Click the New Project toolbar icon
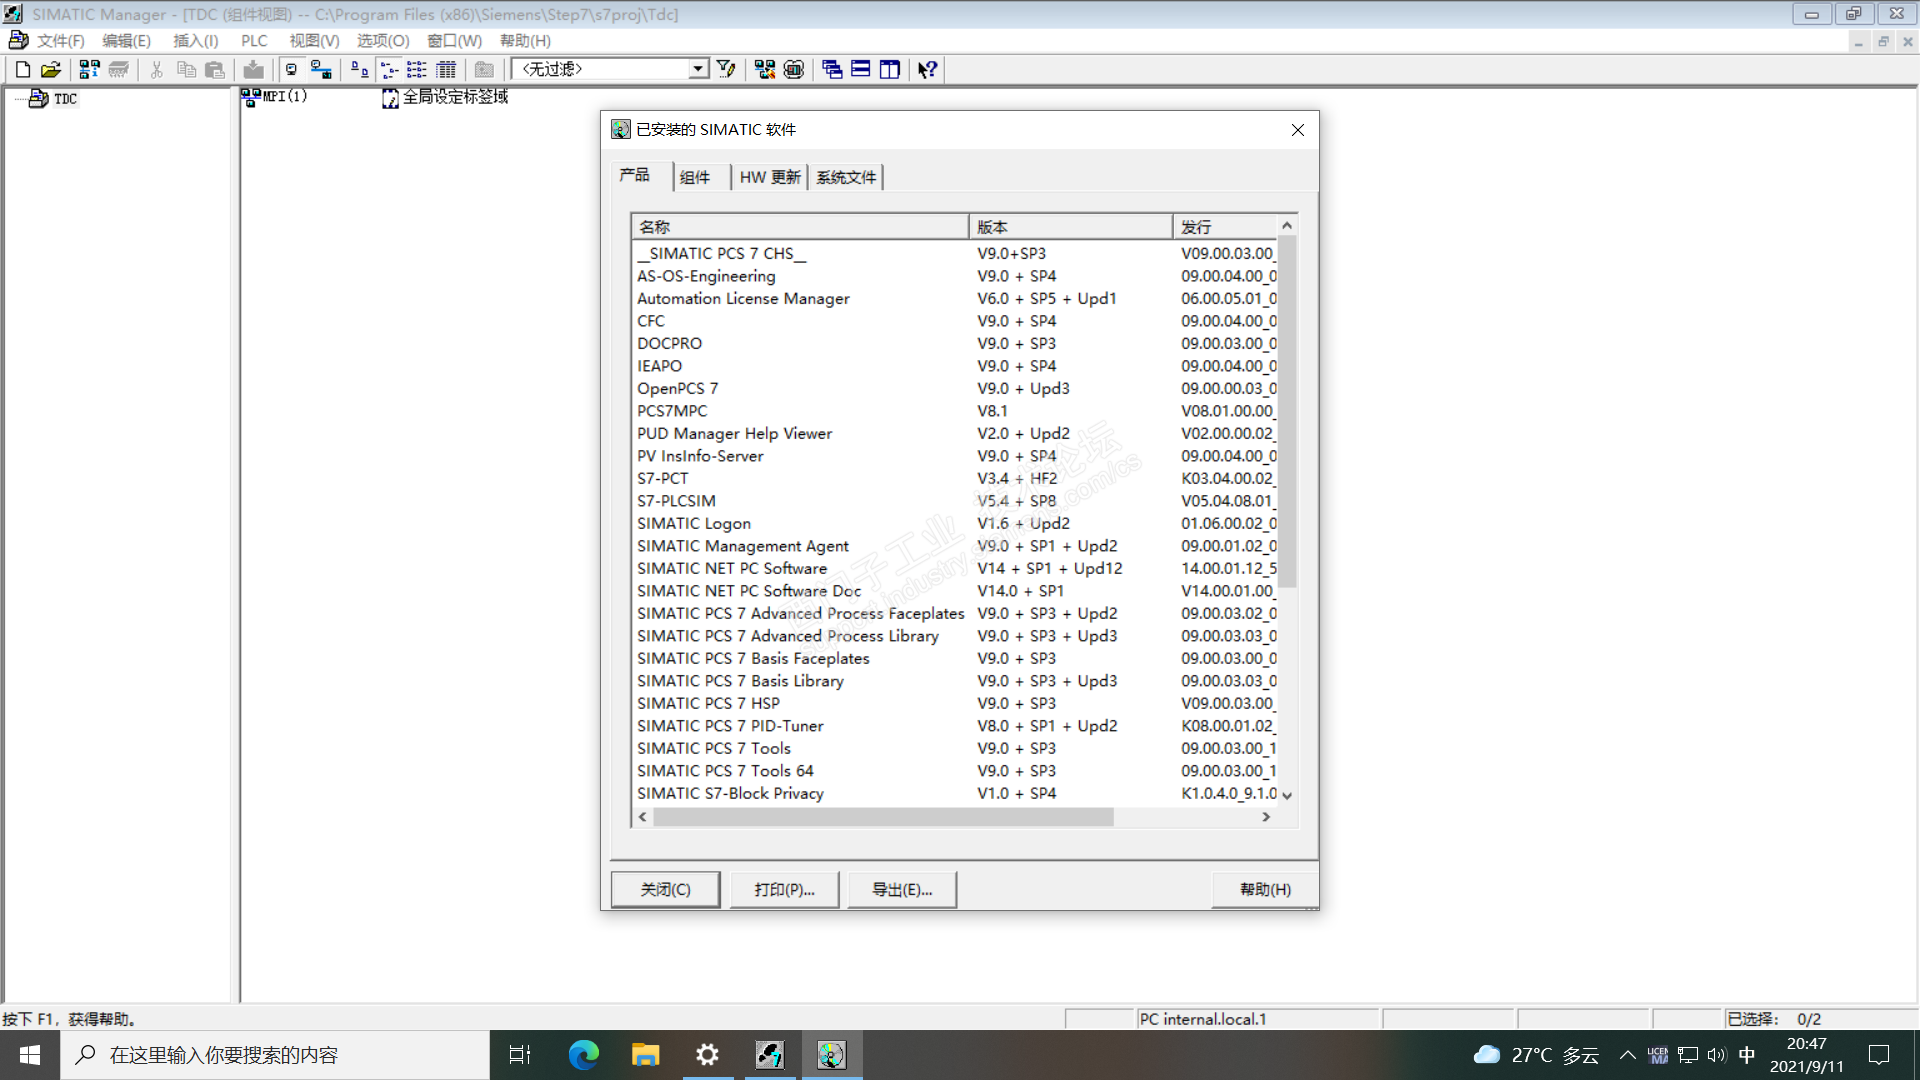This screenshot has width=1920, height=1080. [x=22, y=69]
